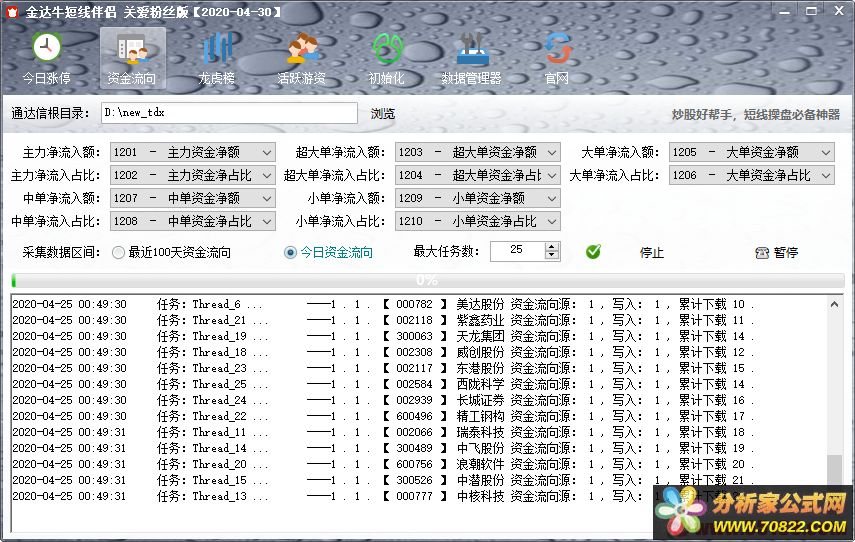Image resolution: width=855 pixels, height=542 pixels.
Task: Expand the 主力净流入占比 dropdown
Action: click(267, 176)
